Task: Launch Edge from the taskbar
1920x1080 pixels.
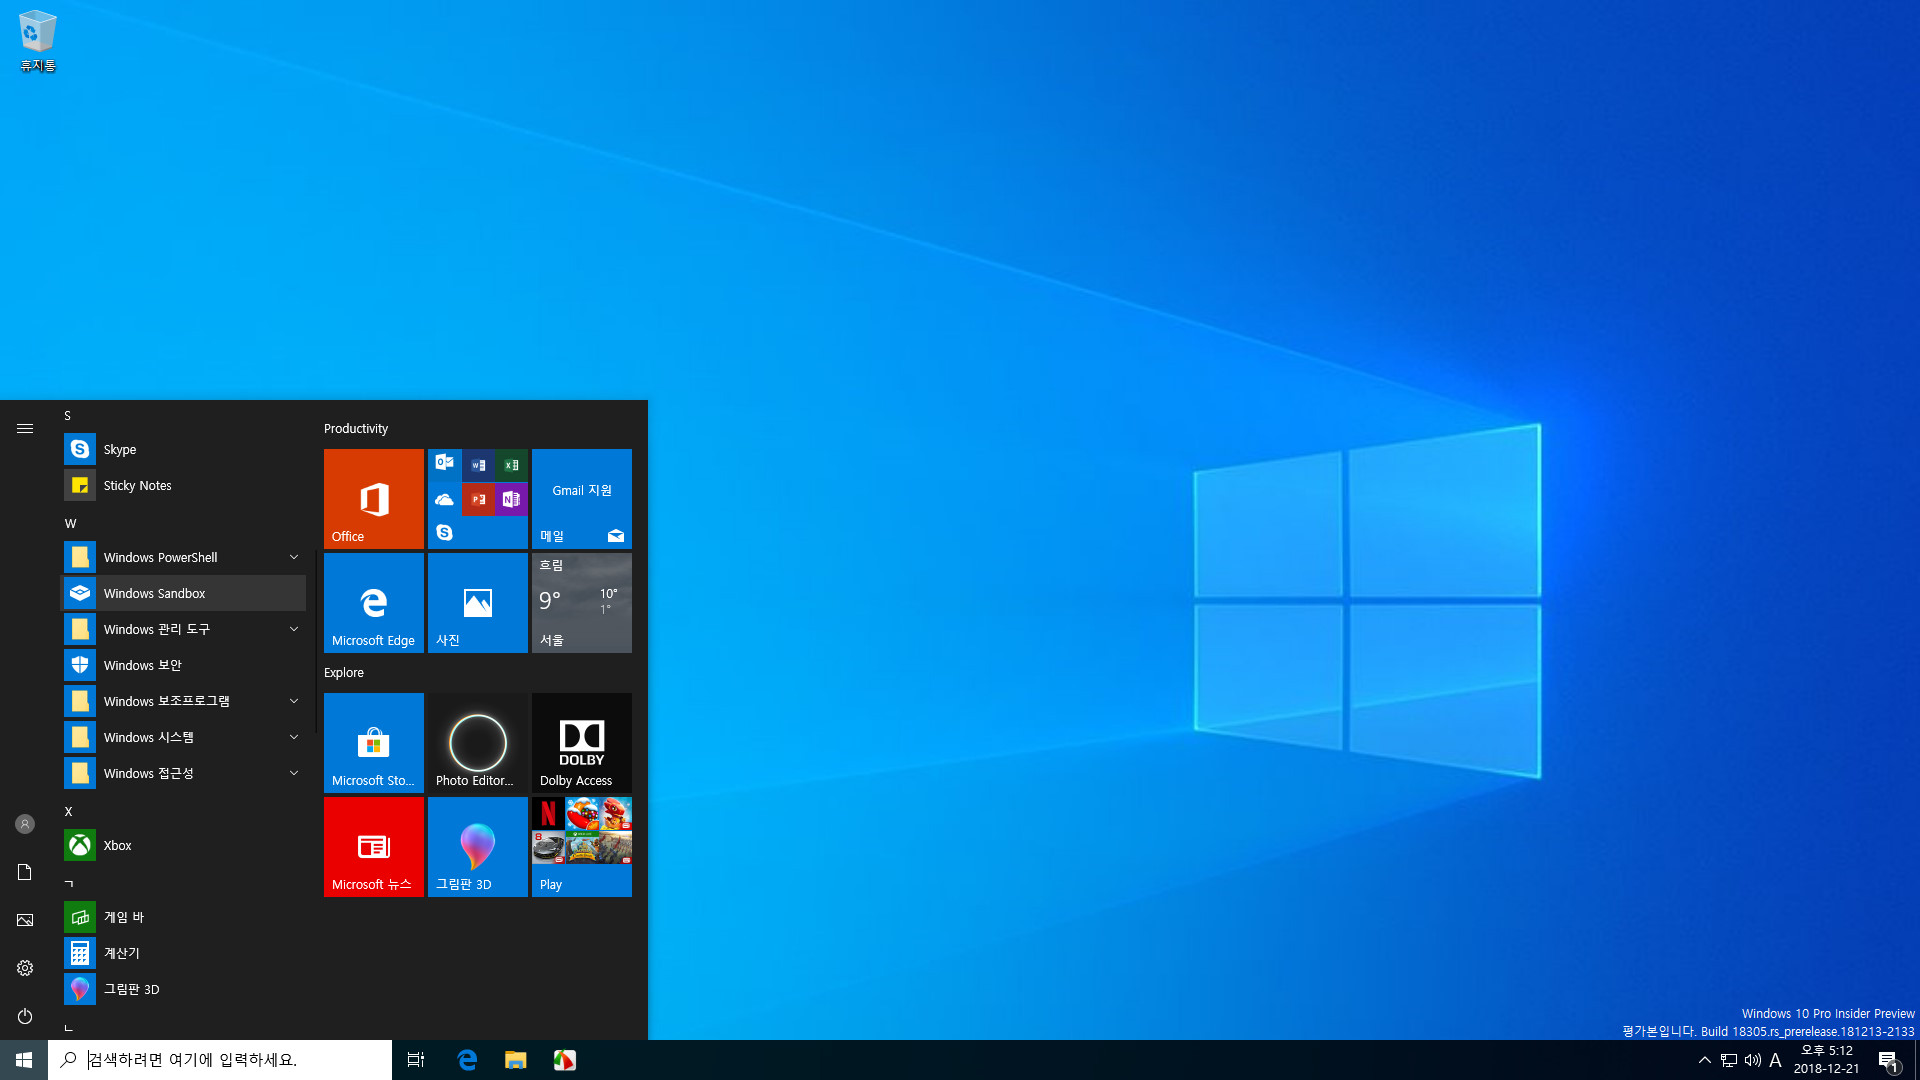Action: (x=467, y=1060)
